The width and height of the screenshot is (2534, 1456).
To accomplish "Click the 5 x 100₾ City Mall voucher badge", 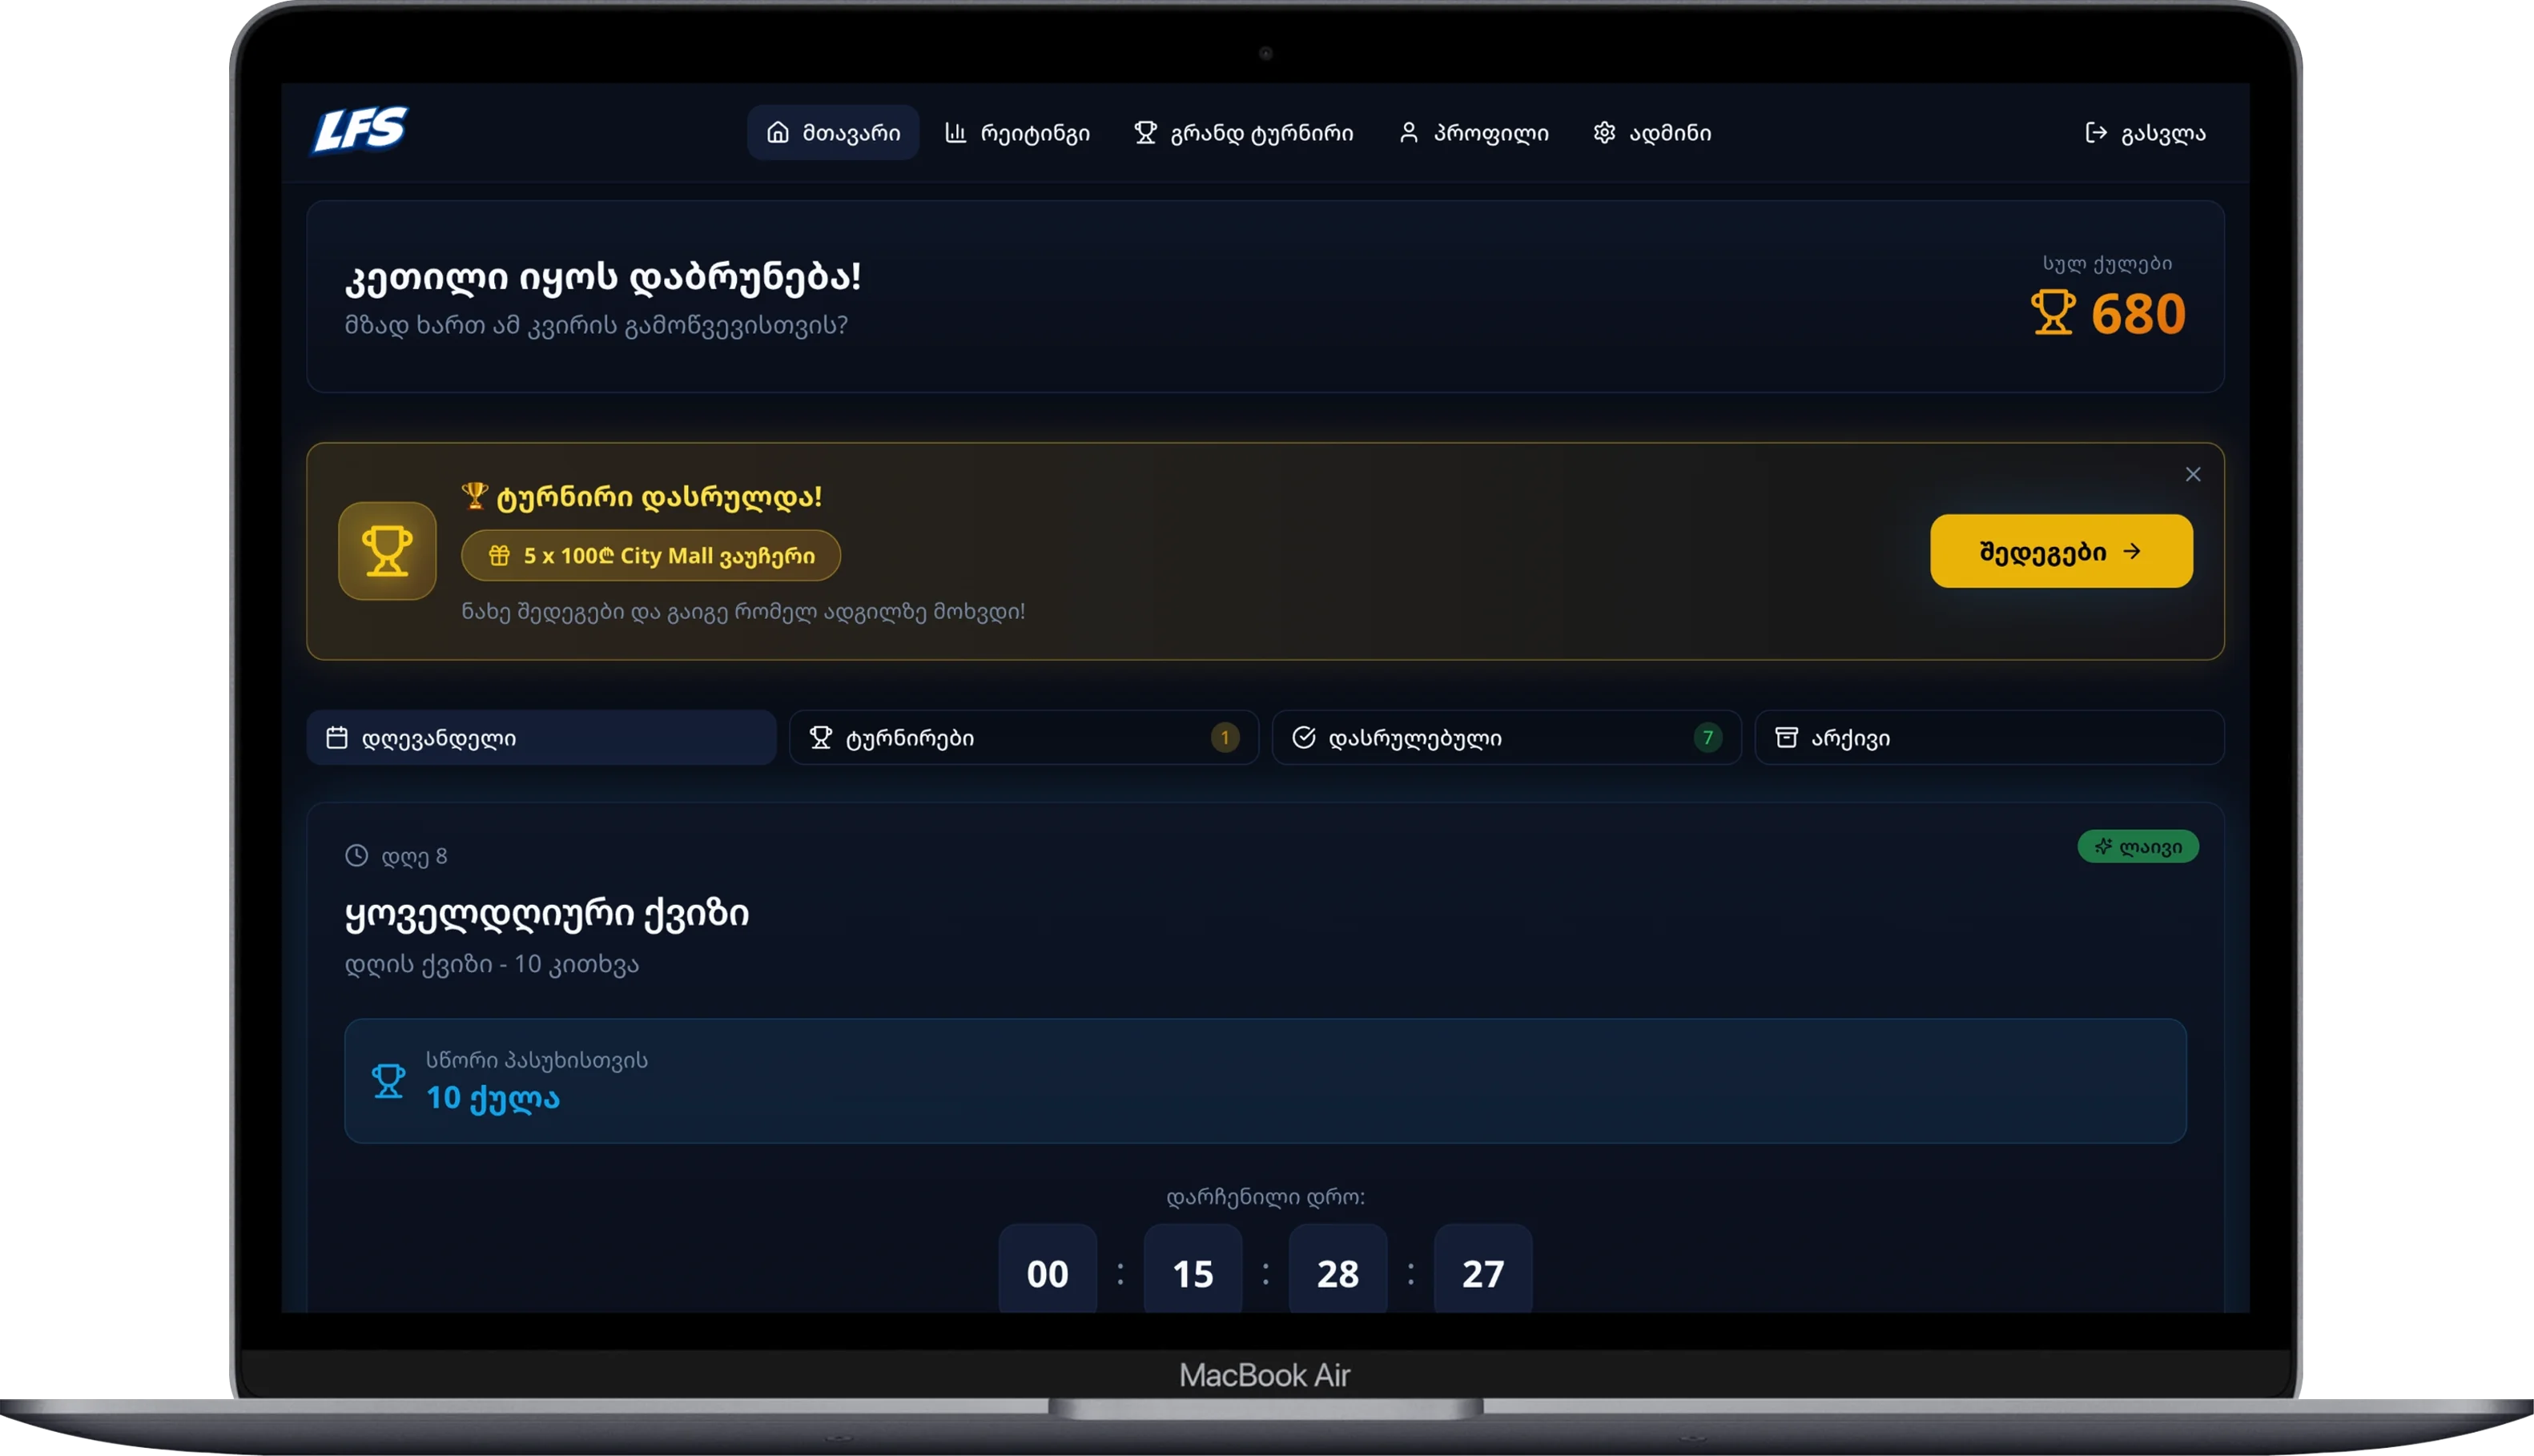I will tap(651, 555).
